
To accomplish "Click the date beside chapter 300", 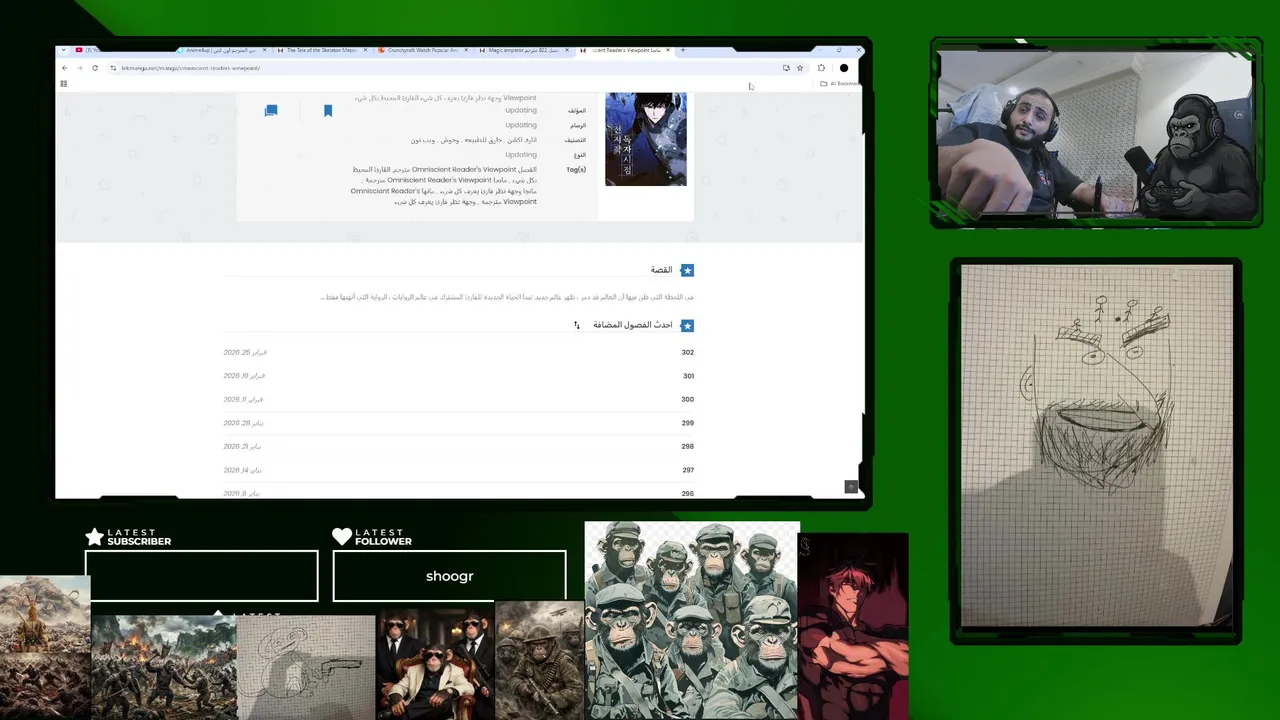I will (x=243, y=399).
